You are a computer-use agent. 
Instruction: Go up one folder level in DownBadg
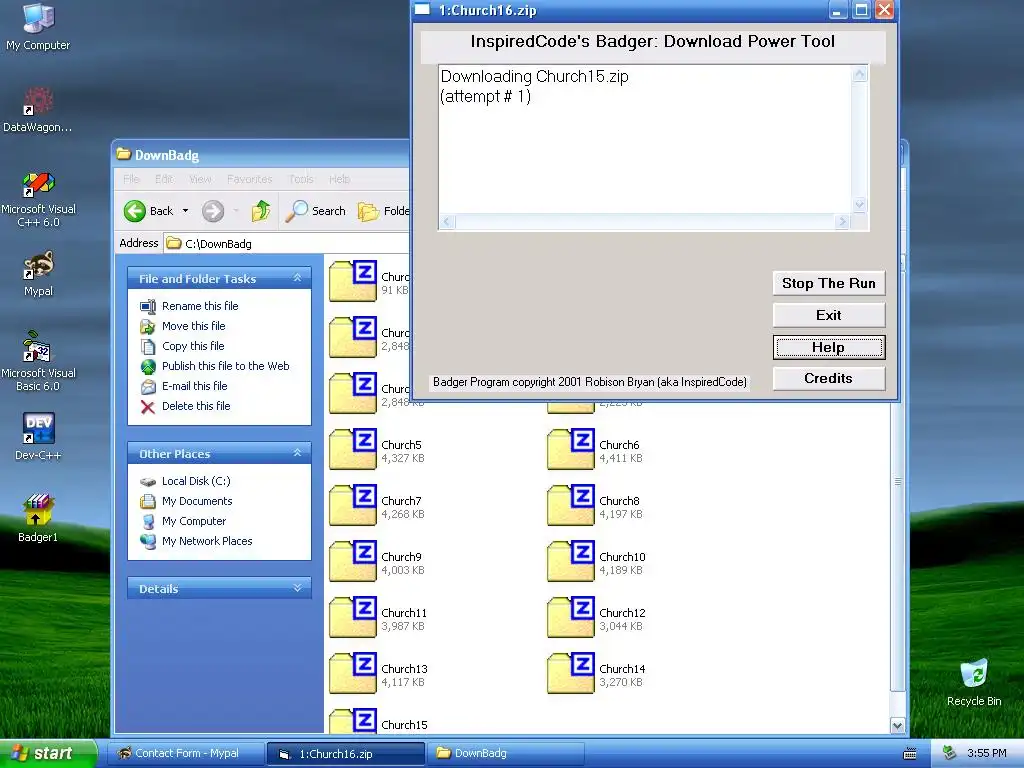(x=261, y=211)
